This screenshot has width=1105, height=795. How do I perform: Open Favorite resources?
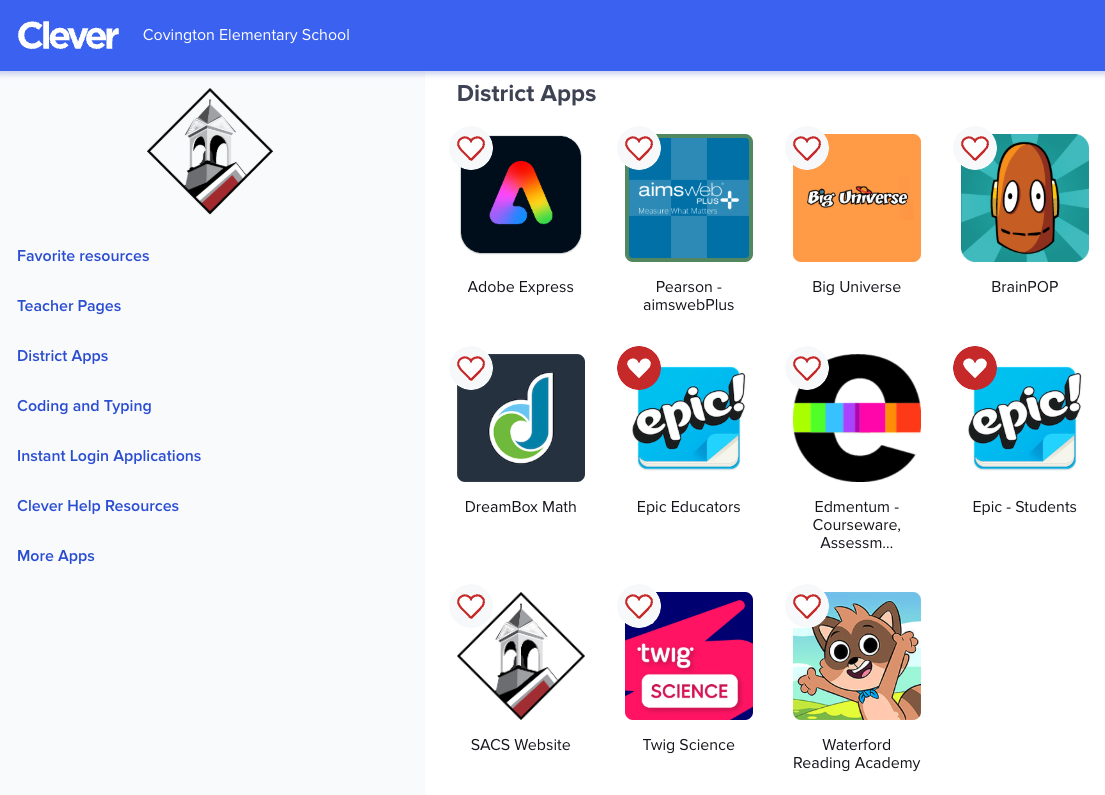(83, 256)
